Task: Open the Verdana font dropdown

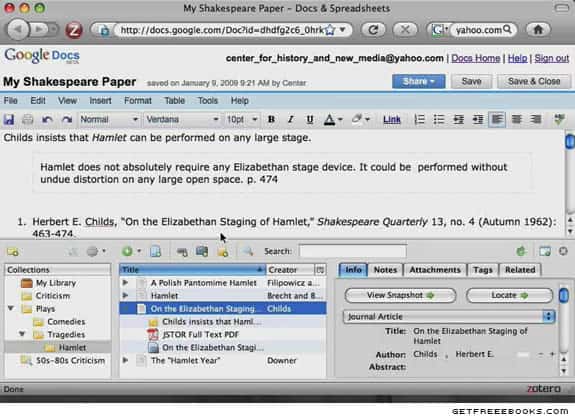Action: pyautogui.click(x=182, y=120)
